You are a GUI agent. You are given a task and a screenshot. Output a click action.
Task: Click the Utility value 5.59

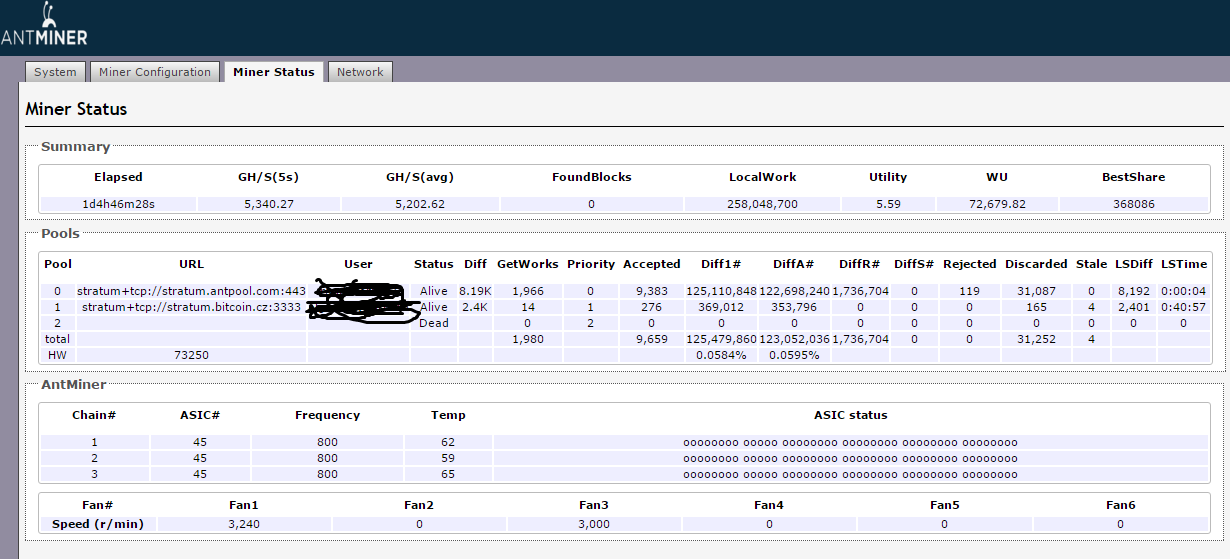point(888,204)
